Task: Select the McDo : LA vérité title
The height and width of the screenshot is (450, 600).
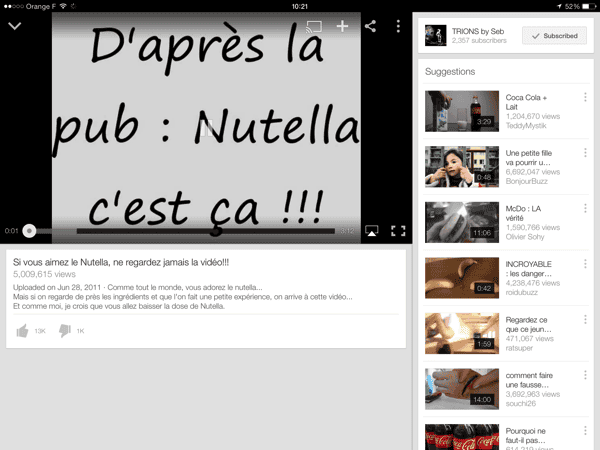Action: [x=523, y=213]
